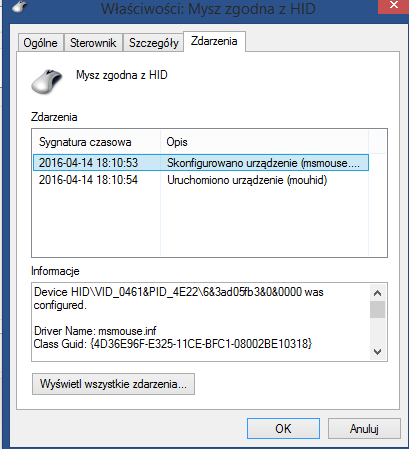This screenshot has width=409, height=449.
Task: Click the large HID mouse device icon
Action: tap(47, 81)
